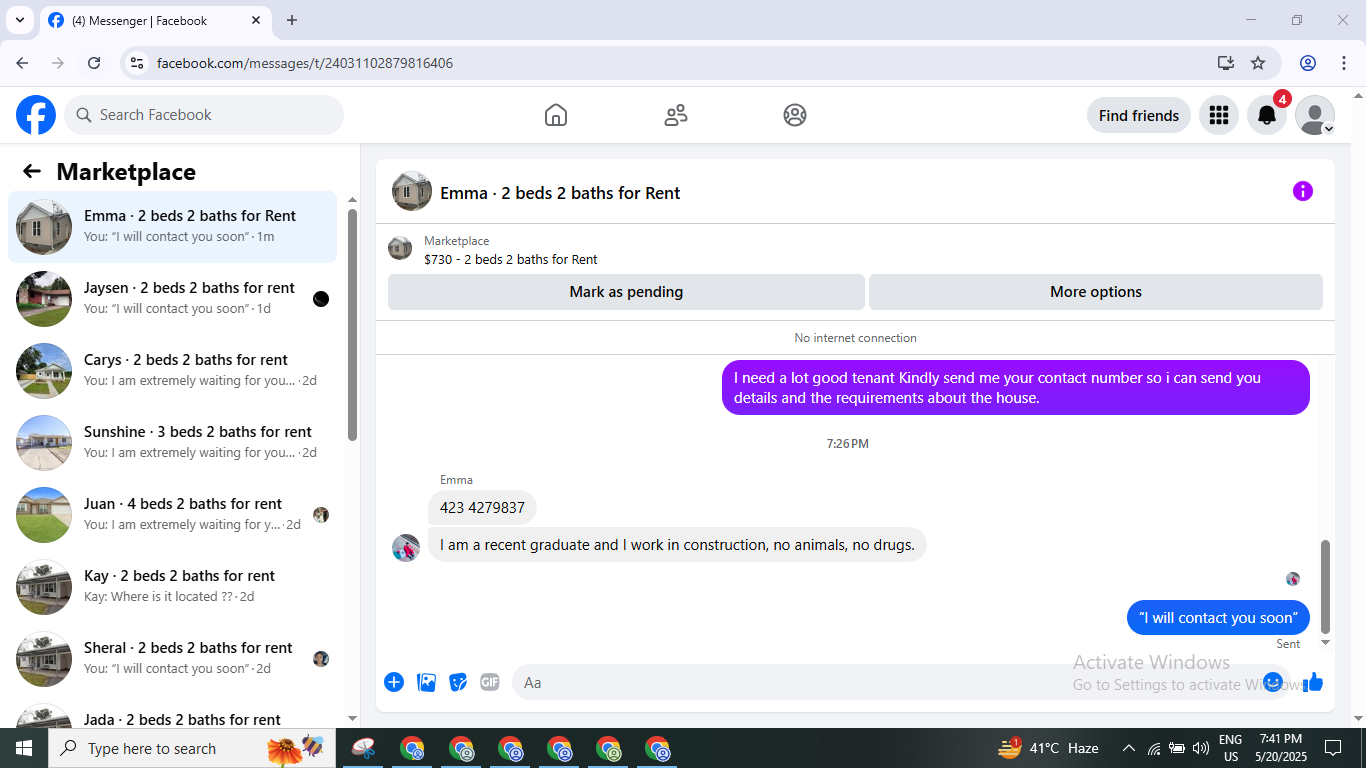
Task: Expand the tab search dropdown arrow
Action: (19, 20)
